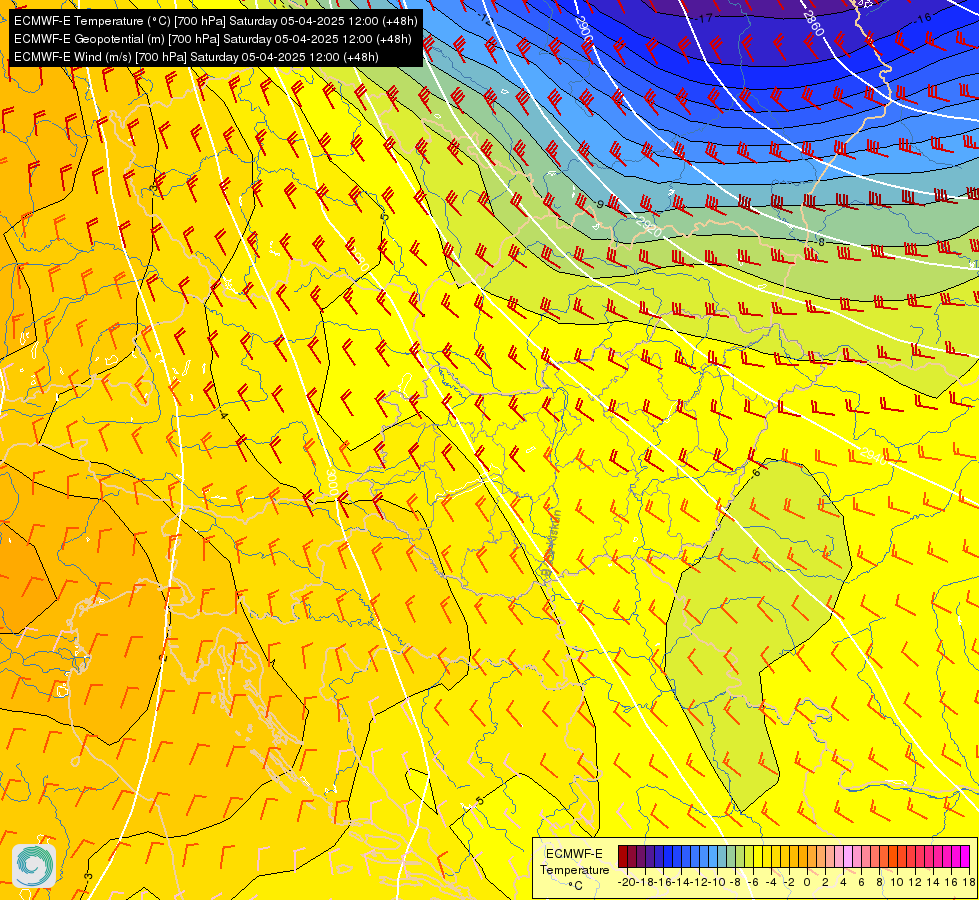Click the dark red leftmost legend swatch
The image size is (979, 900).
622,856
